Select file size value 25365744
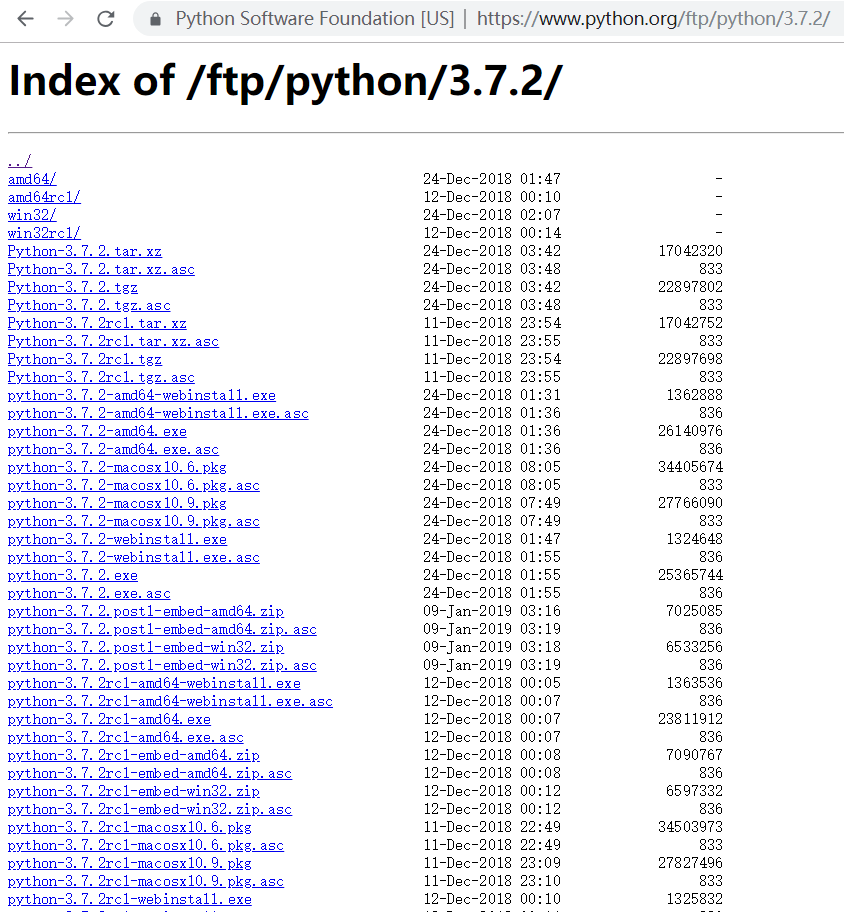Viewport: 844px width, 912px height. [x=690, y=575]
